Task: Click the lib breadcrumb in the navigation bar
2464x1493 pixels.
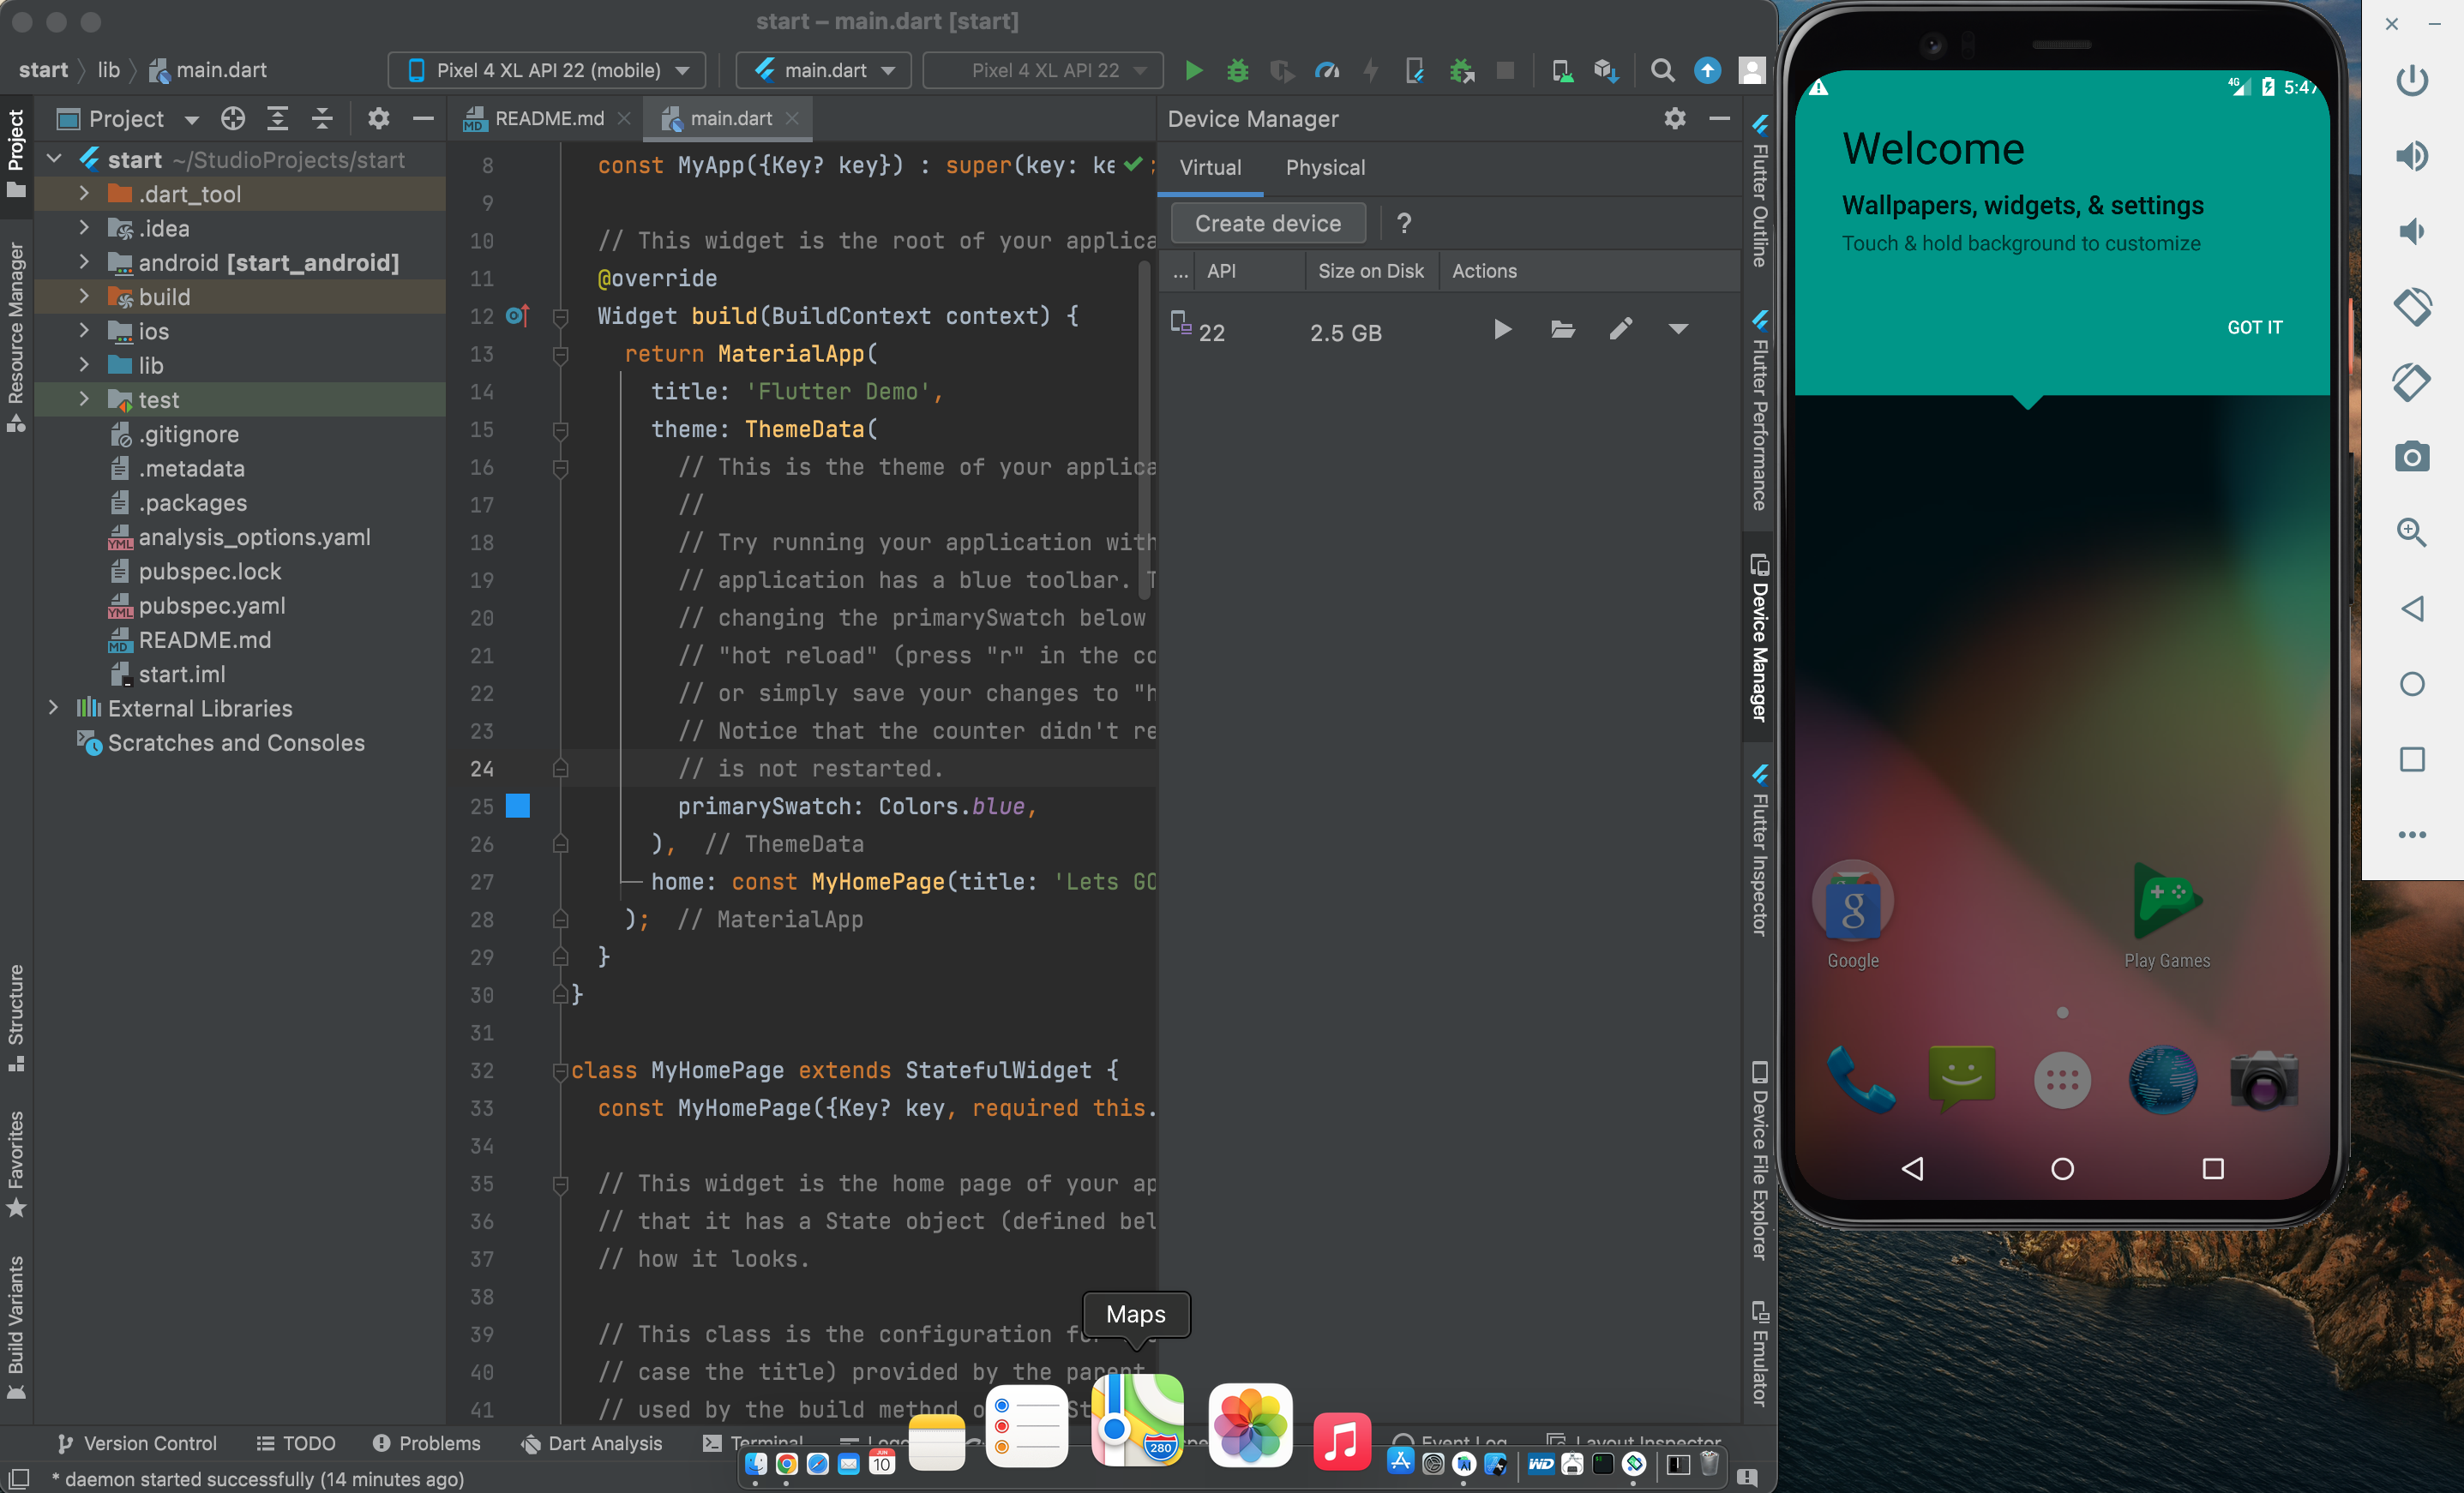Action: coord(108,70)
